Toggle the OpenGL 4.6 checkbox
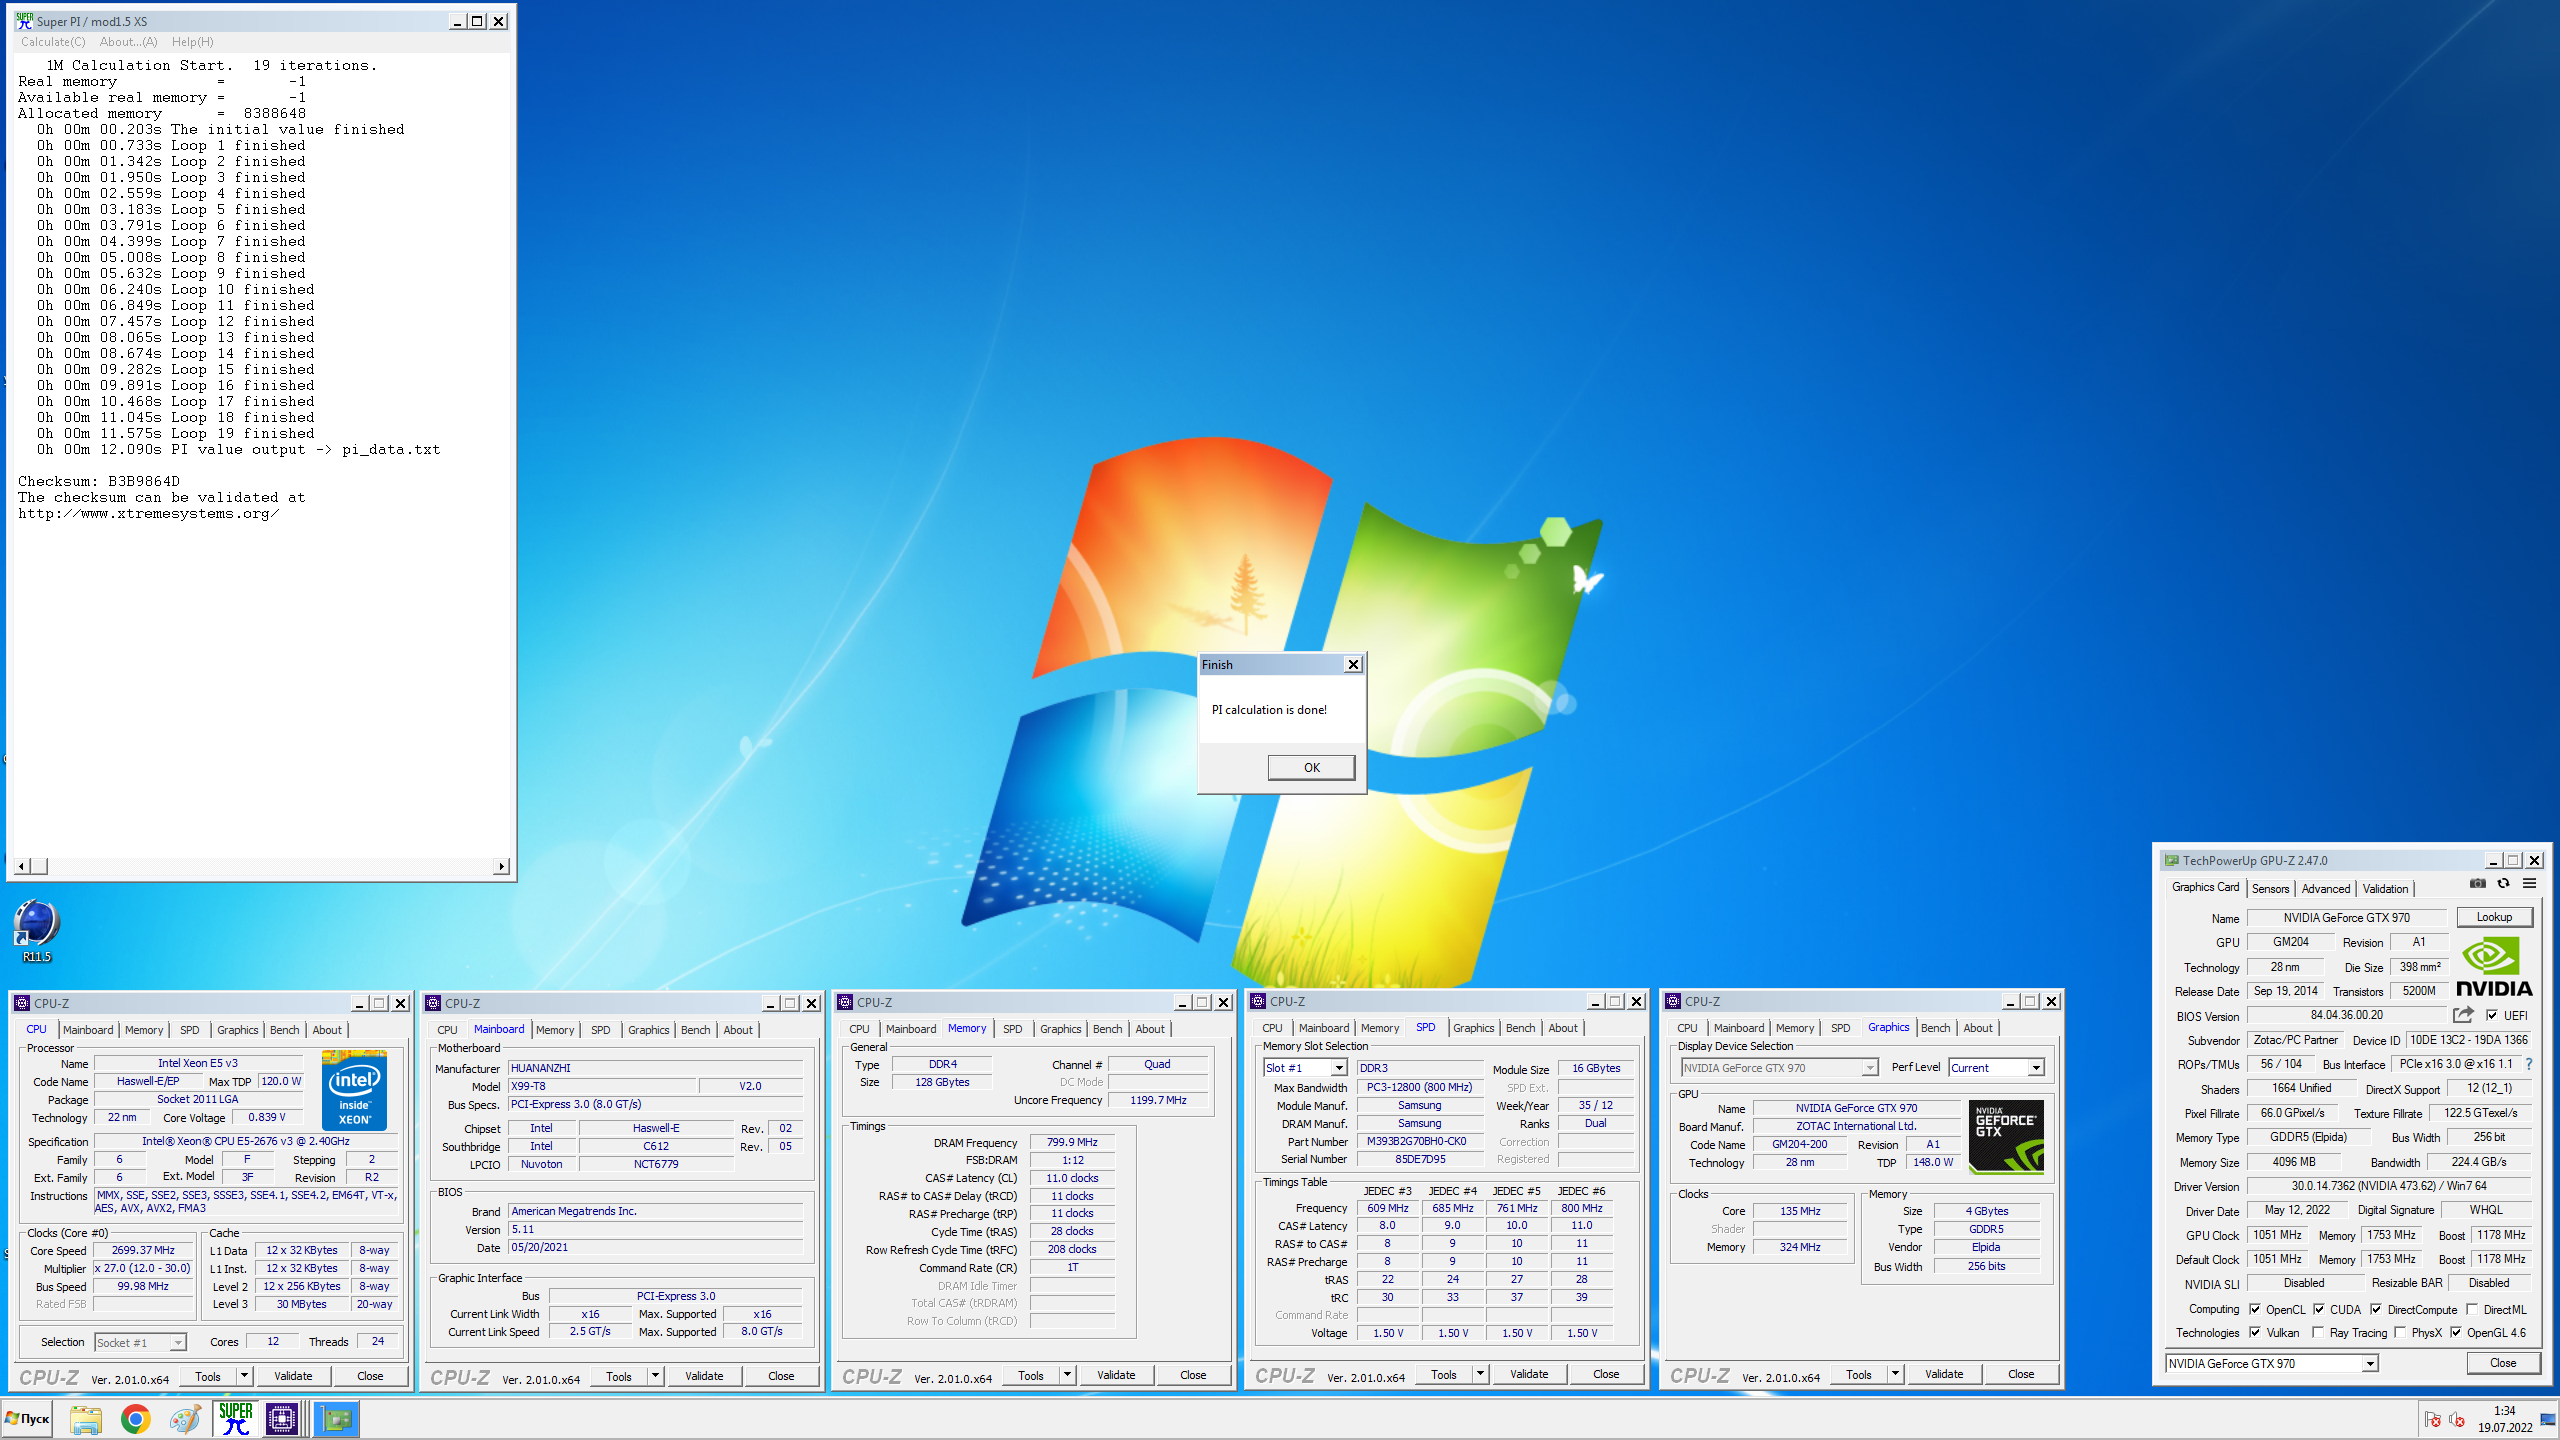The height and width of the screenshot is (1440, 2560). coord(2456,1332)
